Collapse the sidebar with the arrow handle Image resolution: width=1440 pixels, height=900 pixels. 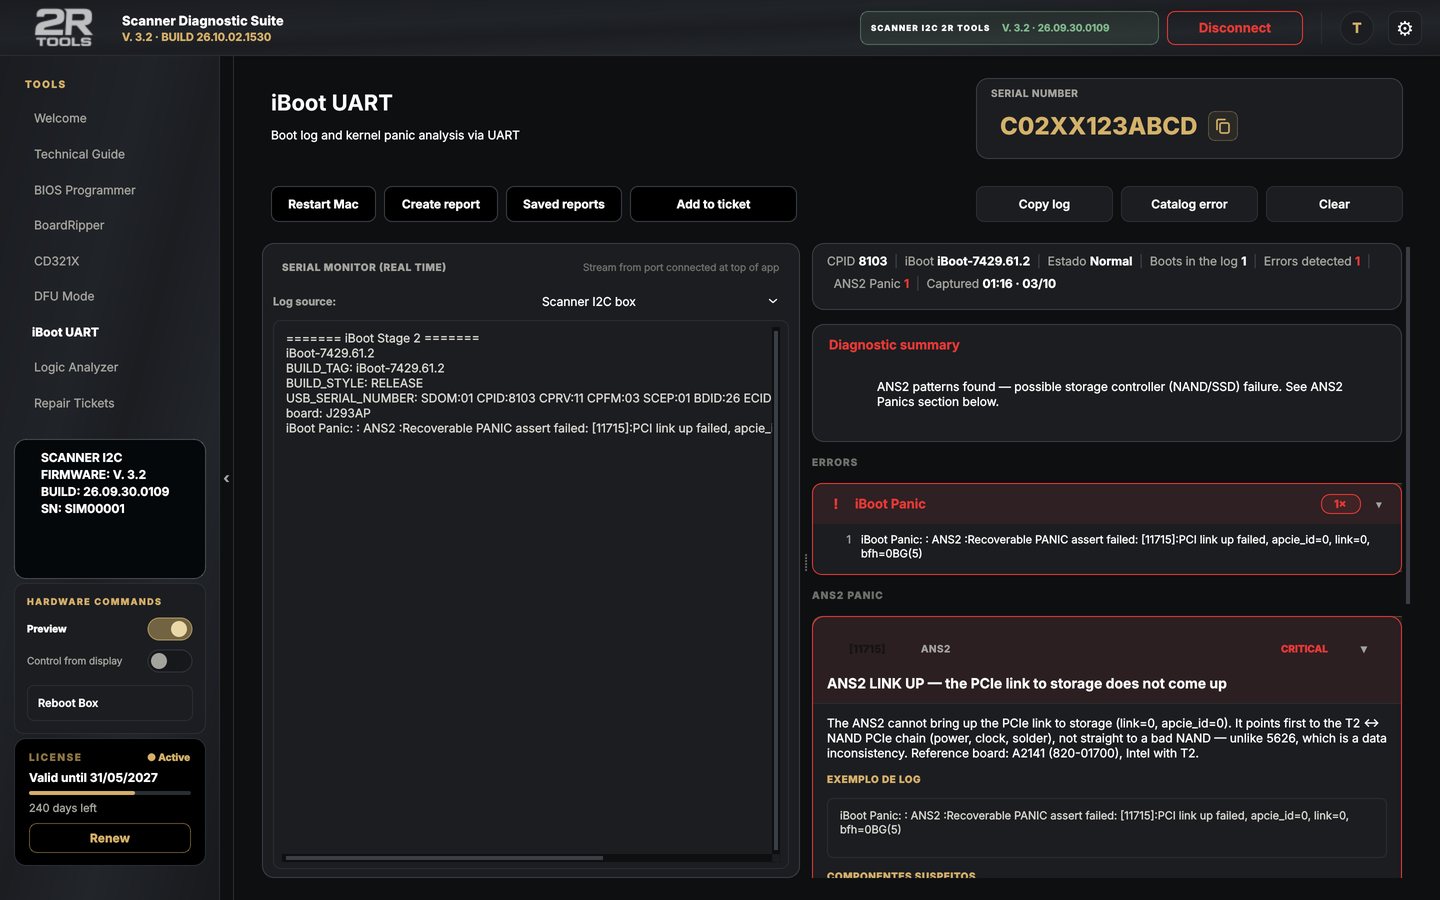tap(226, 478)
